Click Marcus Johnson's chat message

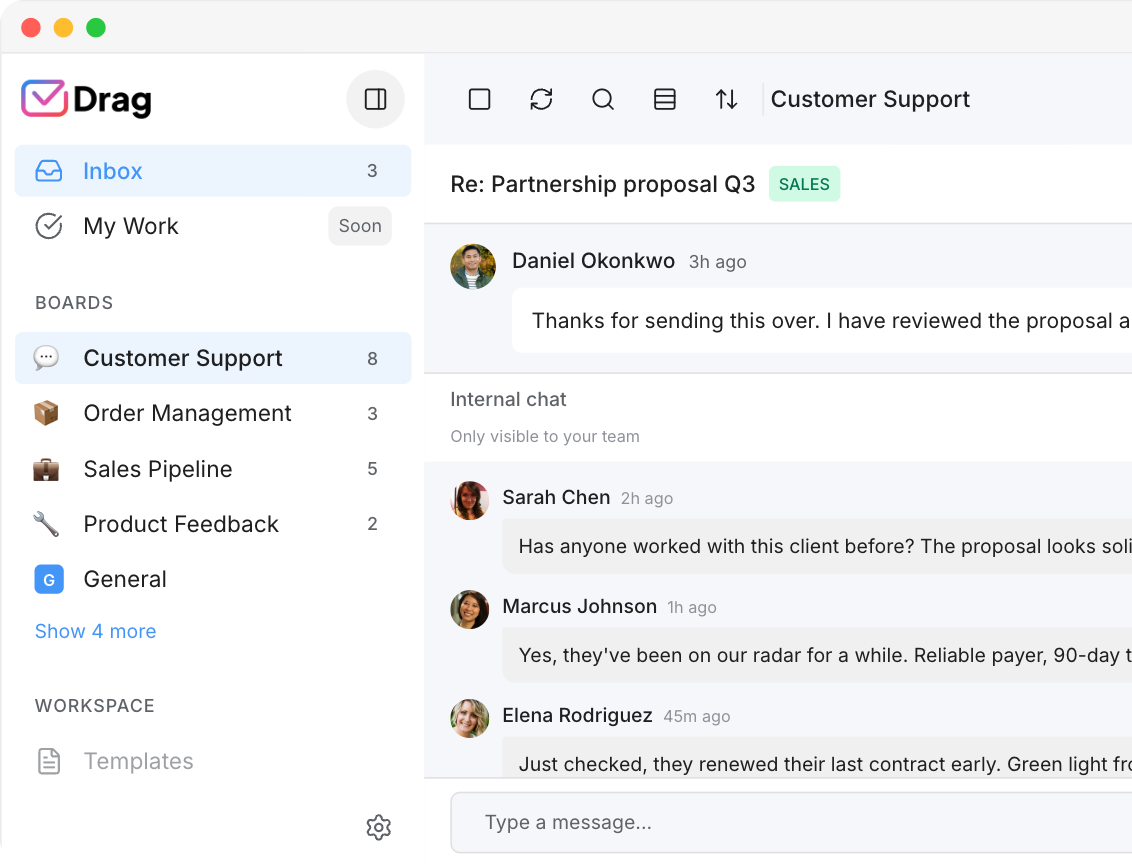(817, 655)
